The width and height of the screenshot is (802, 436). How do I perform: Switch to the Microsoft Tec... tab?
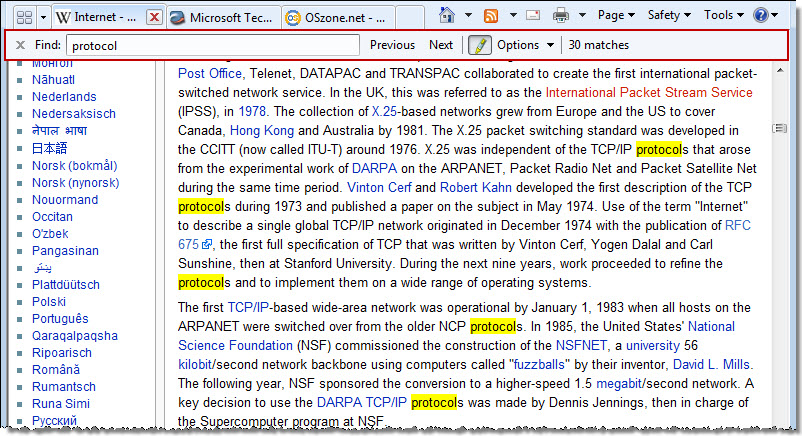pyautogui.click(x=224, y=17)
